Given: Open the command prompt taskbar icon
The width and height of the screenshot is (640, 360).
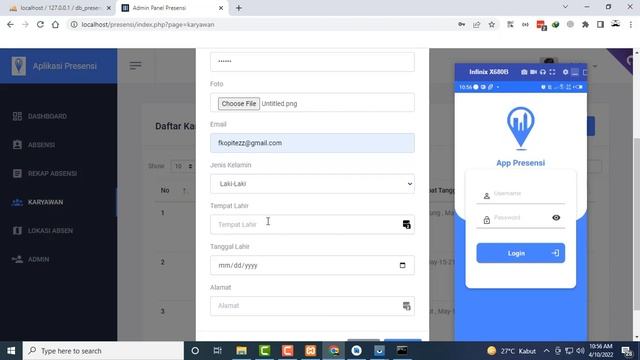Looking at the screenshot, I should [402, 351].
